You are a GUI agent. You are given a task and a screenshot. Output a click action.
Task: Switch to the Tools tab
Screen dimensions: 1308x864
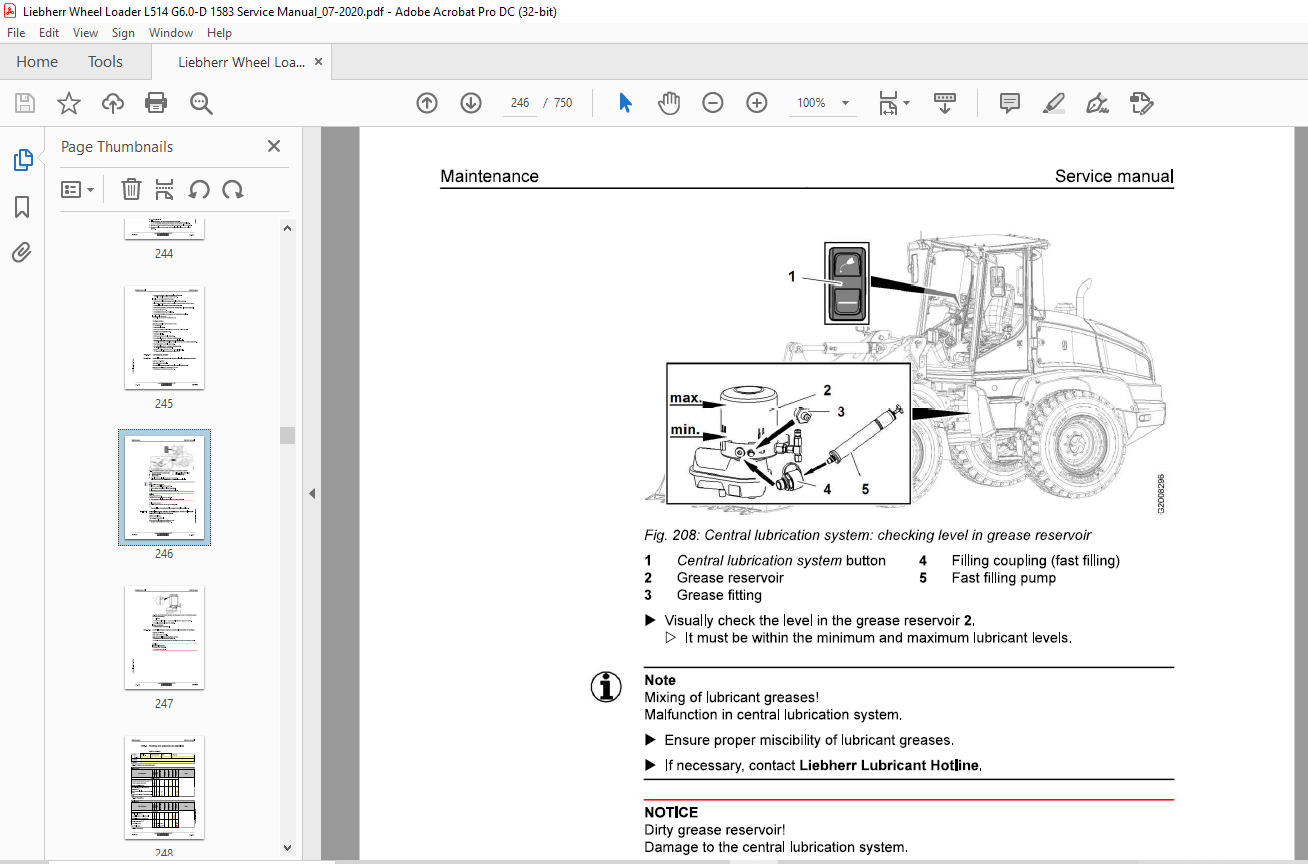(105, 62)
